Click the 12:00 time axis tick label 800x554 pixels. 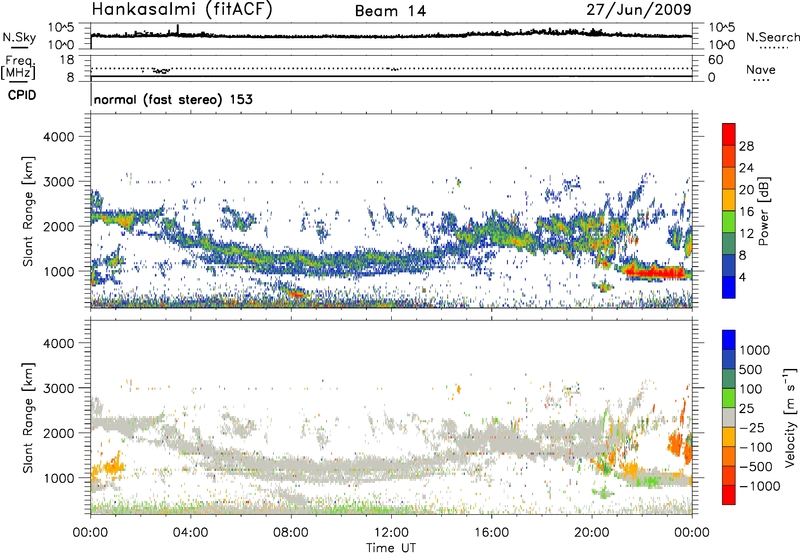[391, 533]
